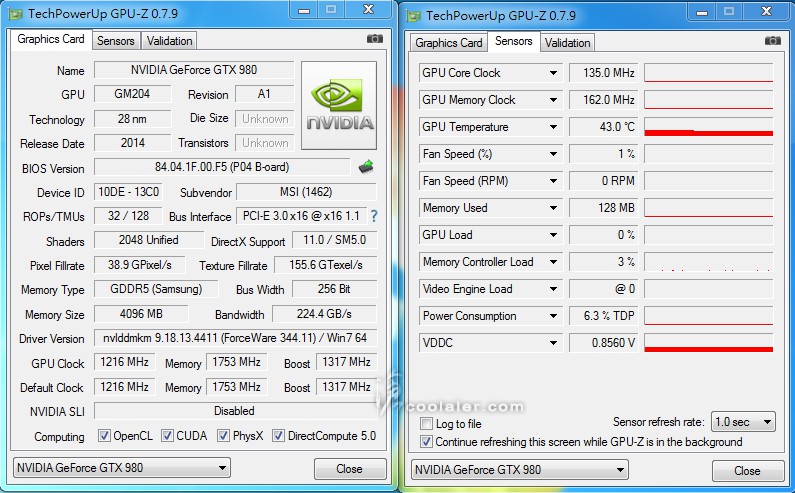The height and width of the screenshot is (493, 795).
Task: Click Close button in left GPU-Z window
Action: 349,469
